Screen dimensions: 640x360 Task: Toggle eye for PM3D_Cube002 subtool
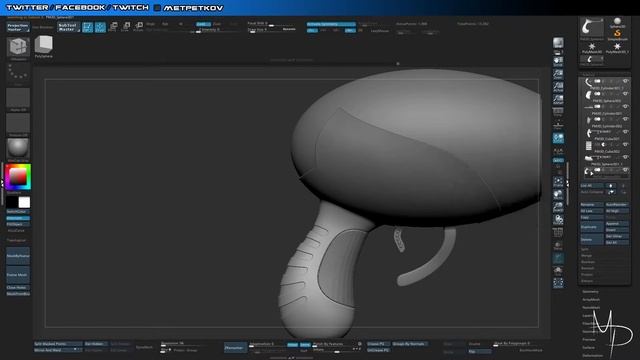coord(625,145)
